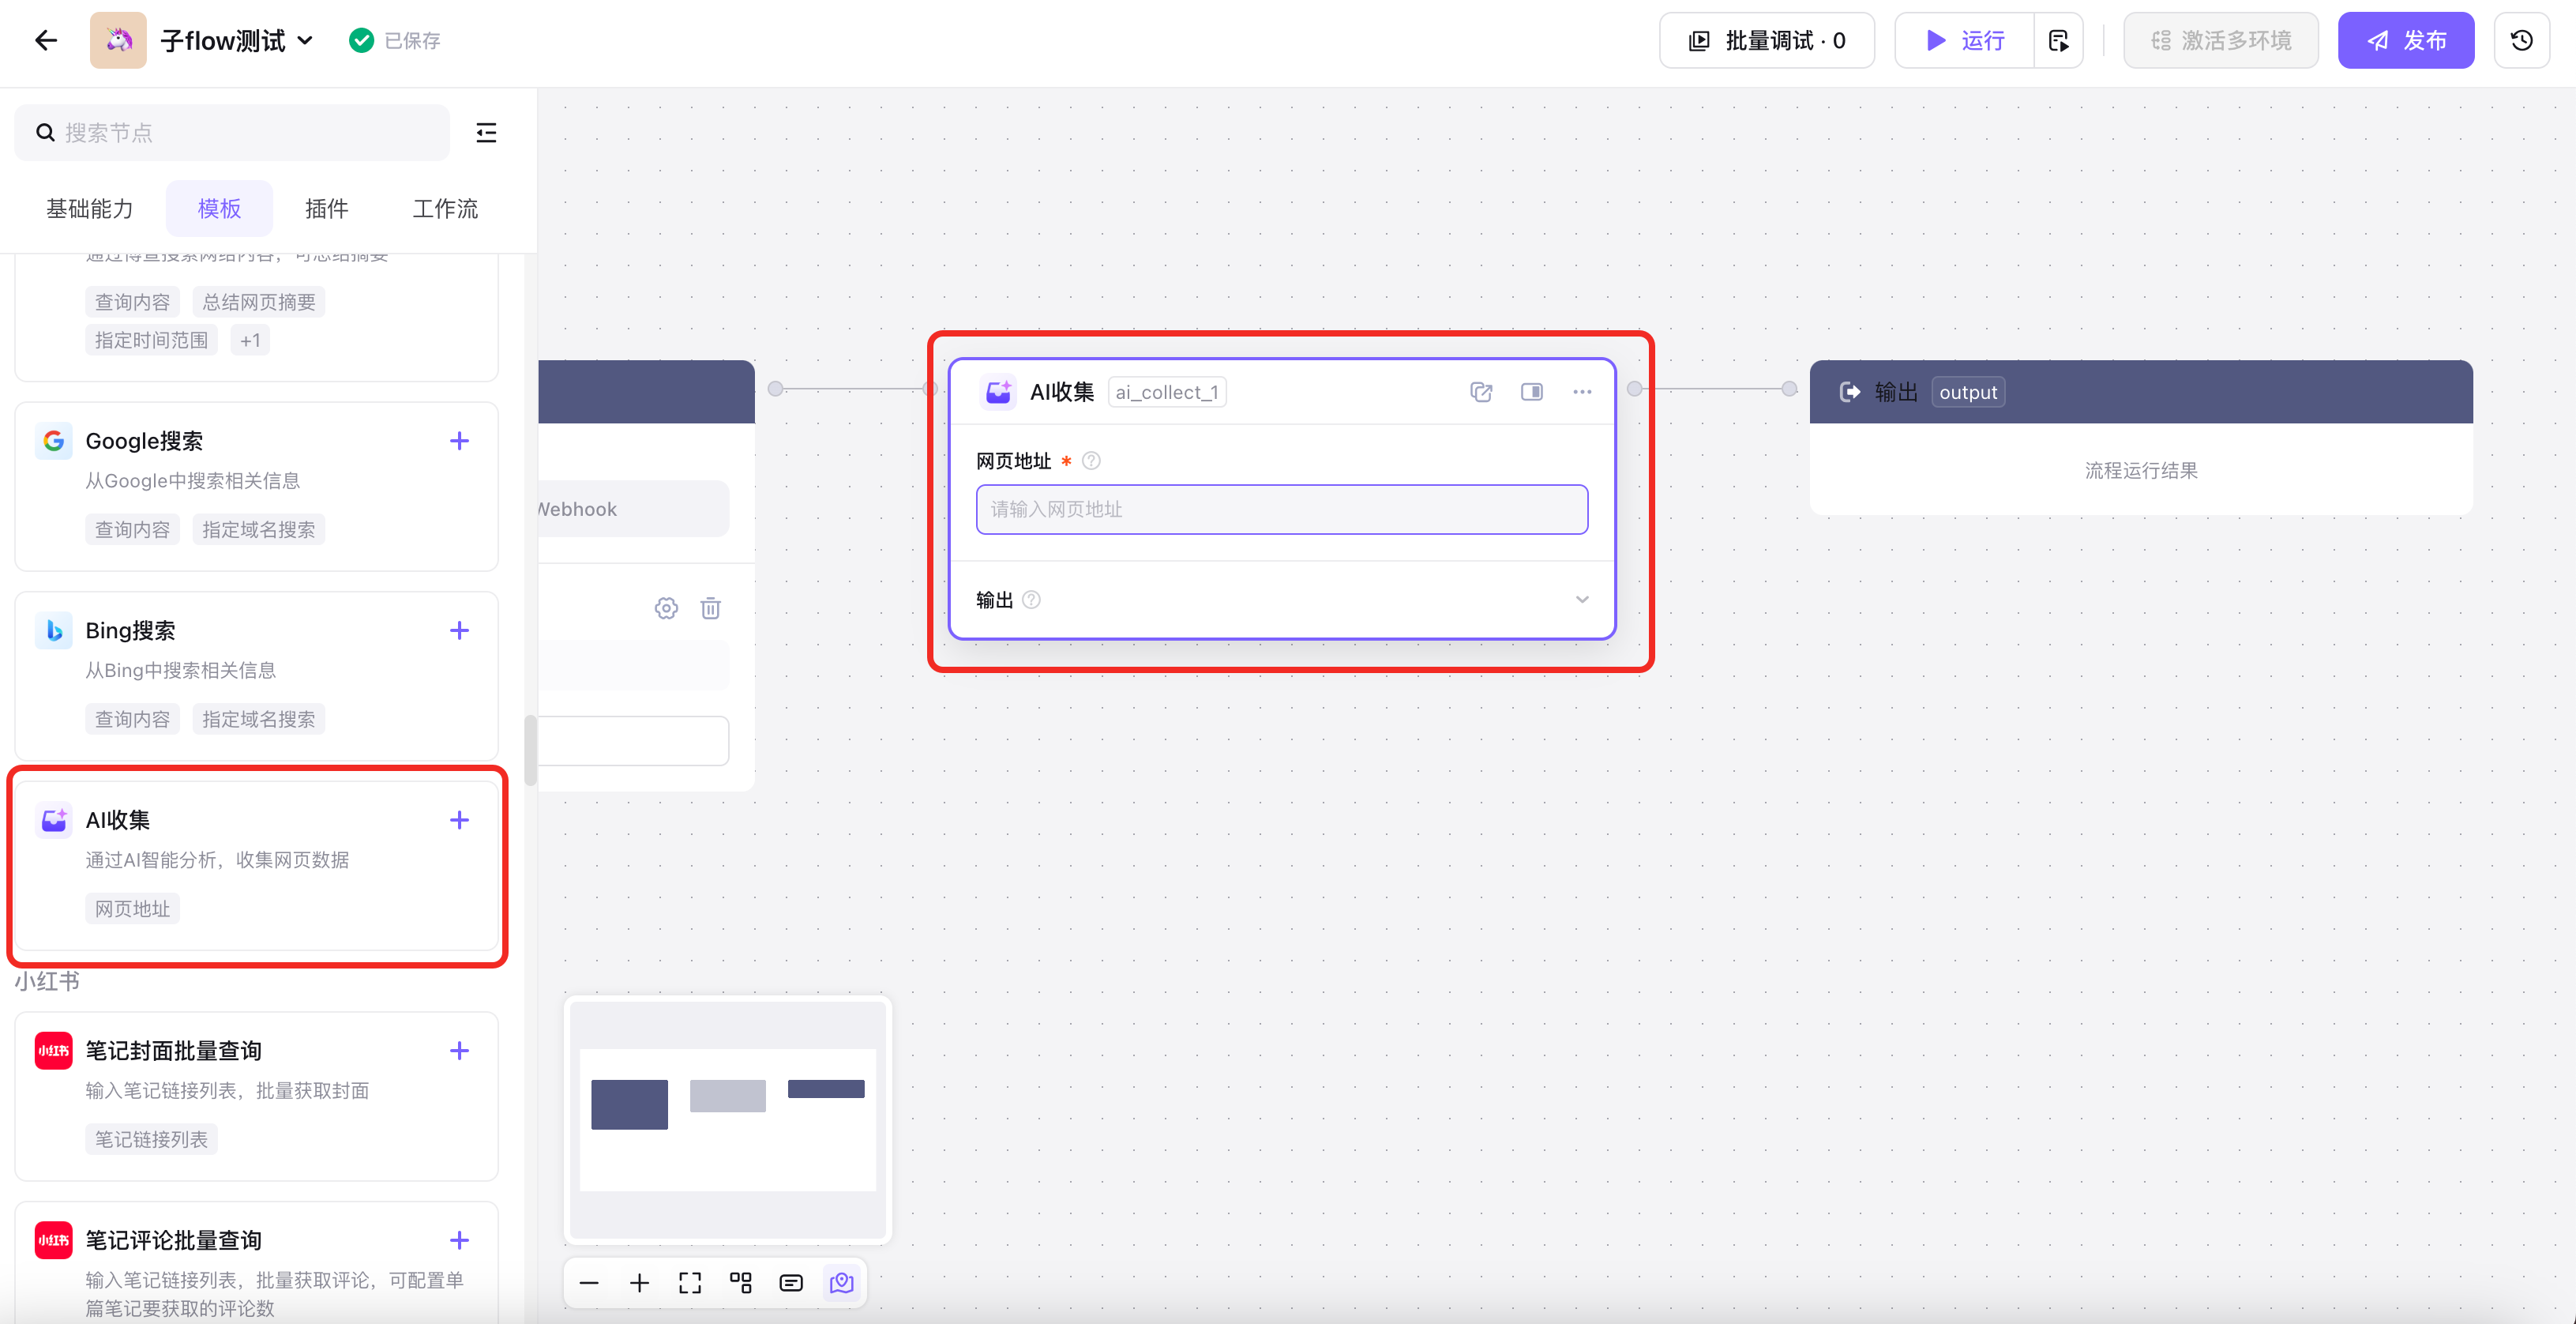Expand the 输出 section chevron
Viewport: 2576px width, 1324px height.
[x=1582, y=599]
